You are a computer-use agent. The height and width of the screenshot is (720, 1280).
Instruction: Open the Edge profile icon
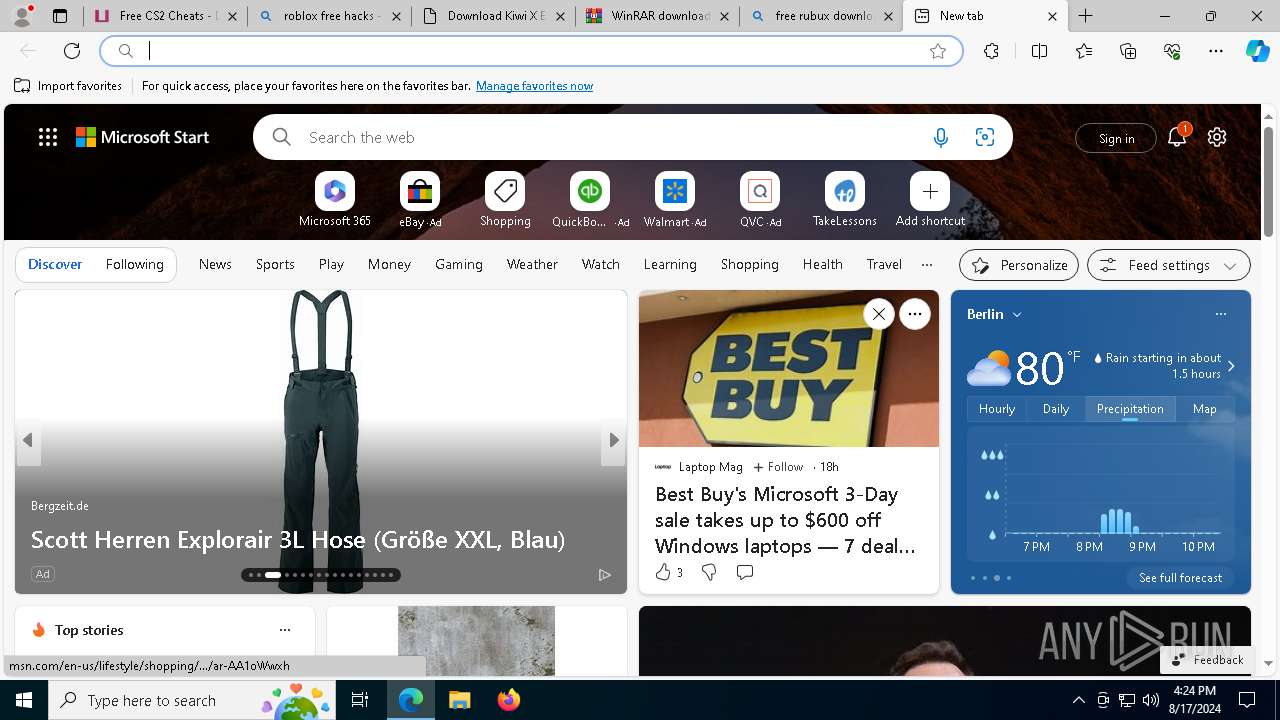[22, 16]
